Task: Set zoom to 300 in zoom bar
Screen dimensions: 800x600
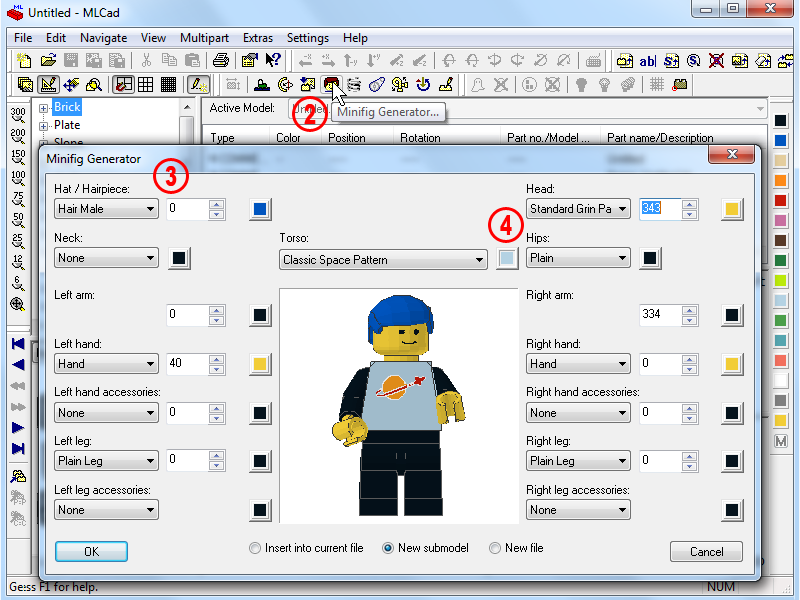Action: coord(18,115)
